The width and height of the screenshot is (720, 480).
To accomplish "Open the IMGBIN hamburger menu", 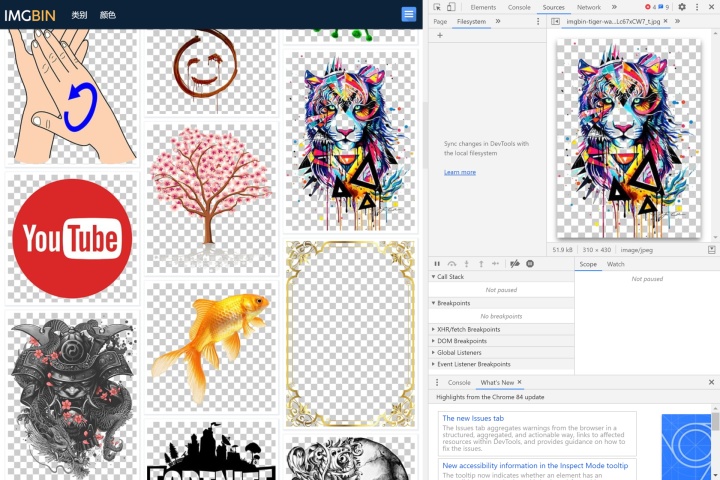I will pos(409,14).
